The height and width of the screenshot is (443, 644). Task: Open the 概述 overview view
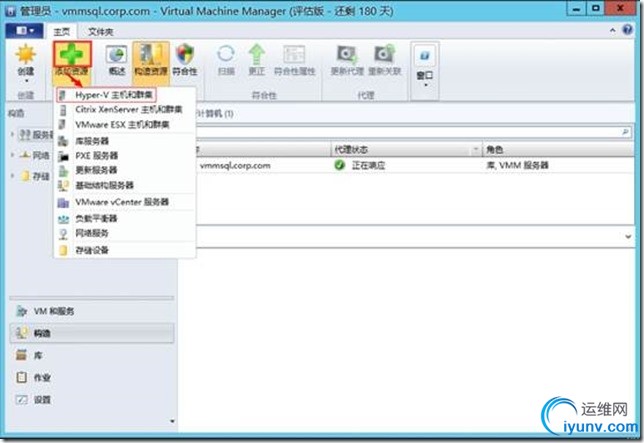coord(117,60)
